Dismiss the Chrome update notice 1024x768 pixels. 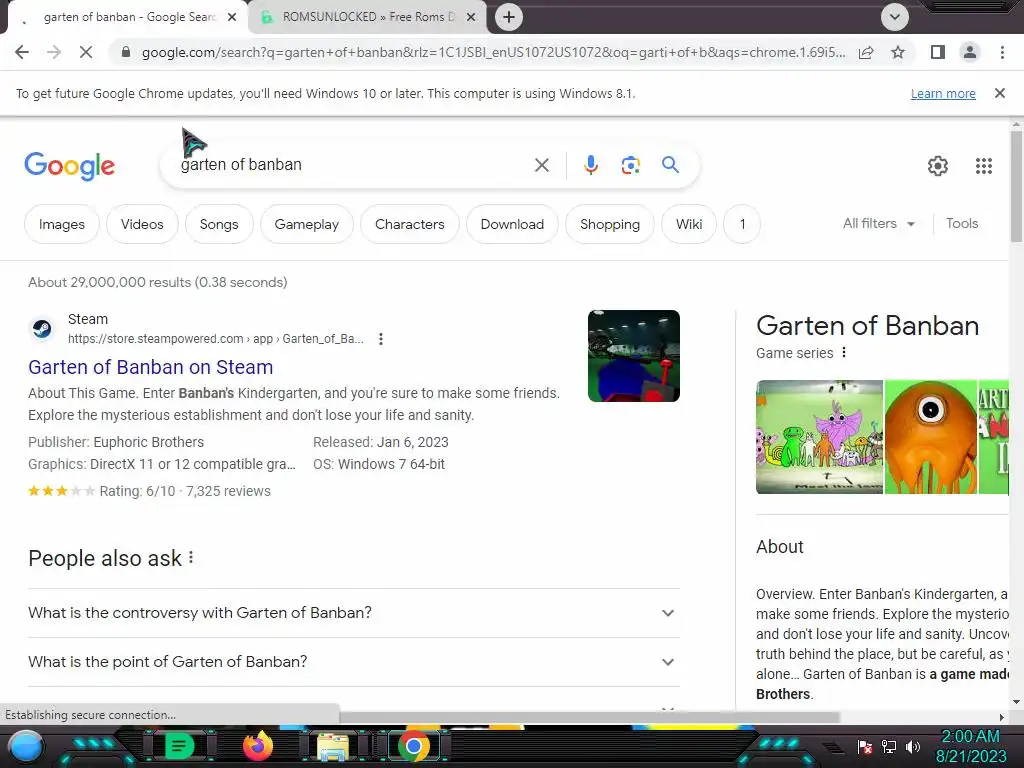coord(1000,93)
